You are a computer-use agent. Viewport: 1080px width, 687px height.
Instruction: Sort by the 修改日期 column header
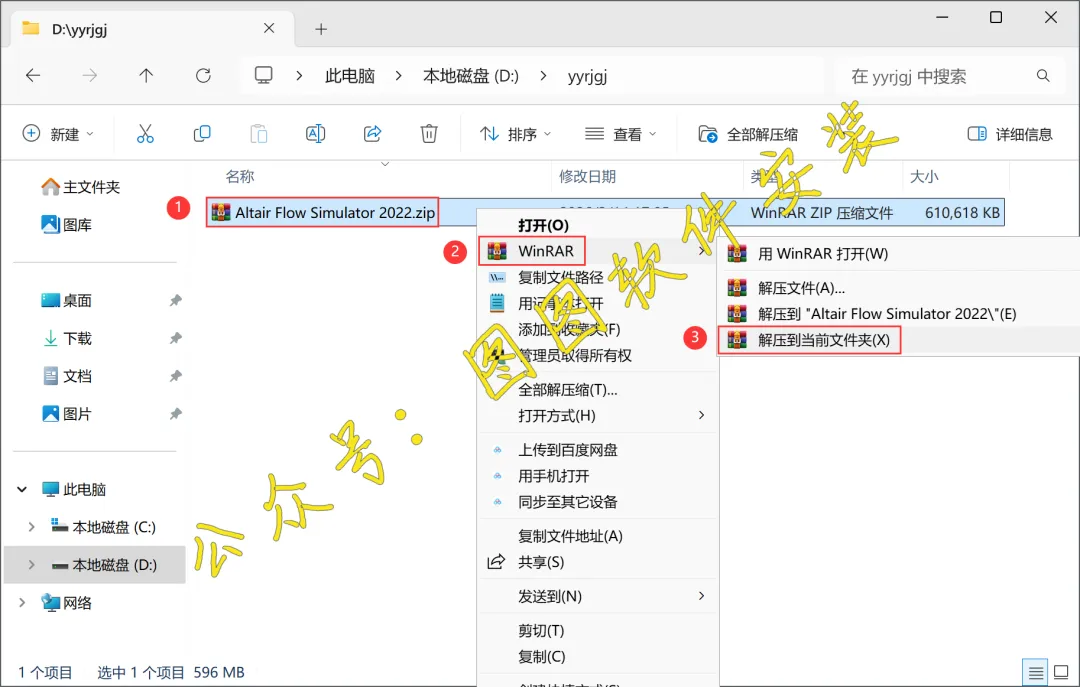587,176
